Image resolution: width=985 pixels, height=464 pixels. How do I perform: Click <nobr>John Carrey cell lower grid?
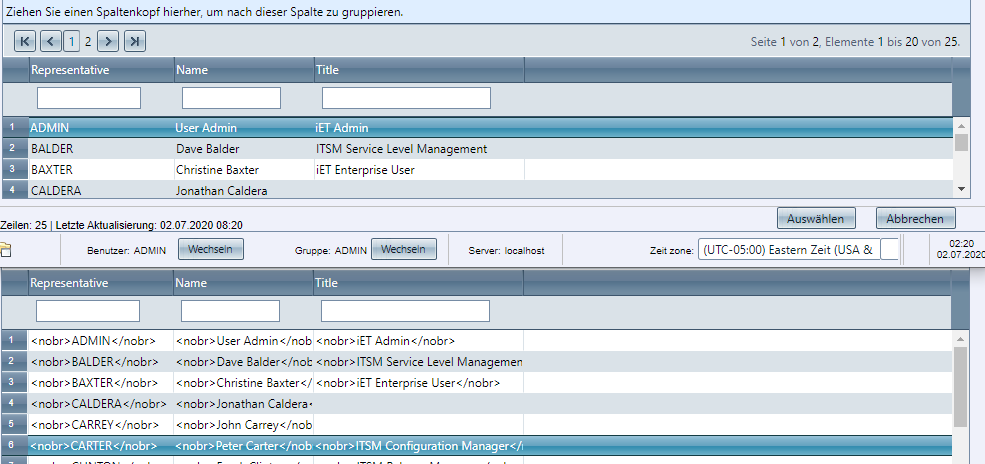click(x=243, y=424)
